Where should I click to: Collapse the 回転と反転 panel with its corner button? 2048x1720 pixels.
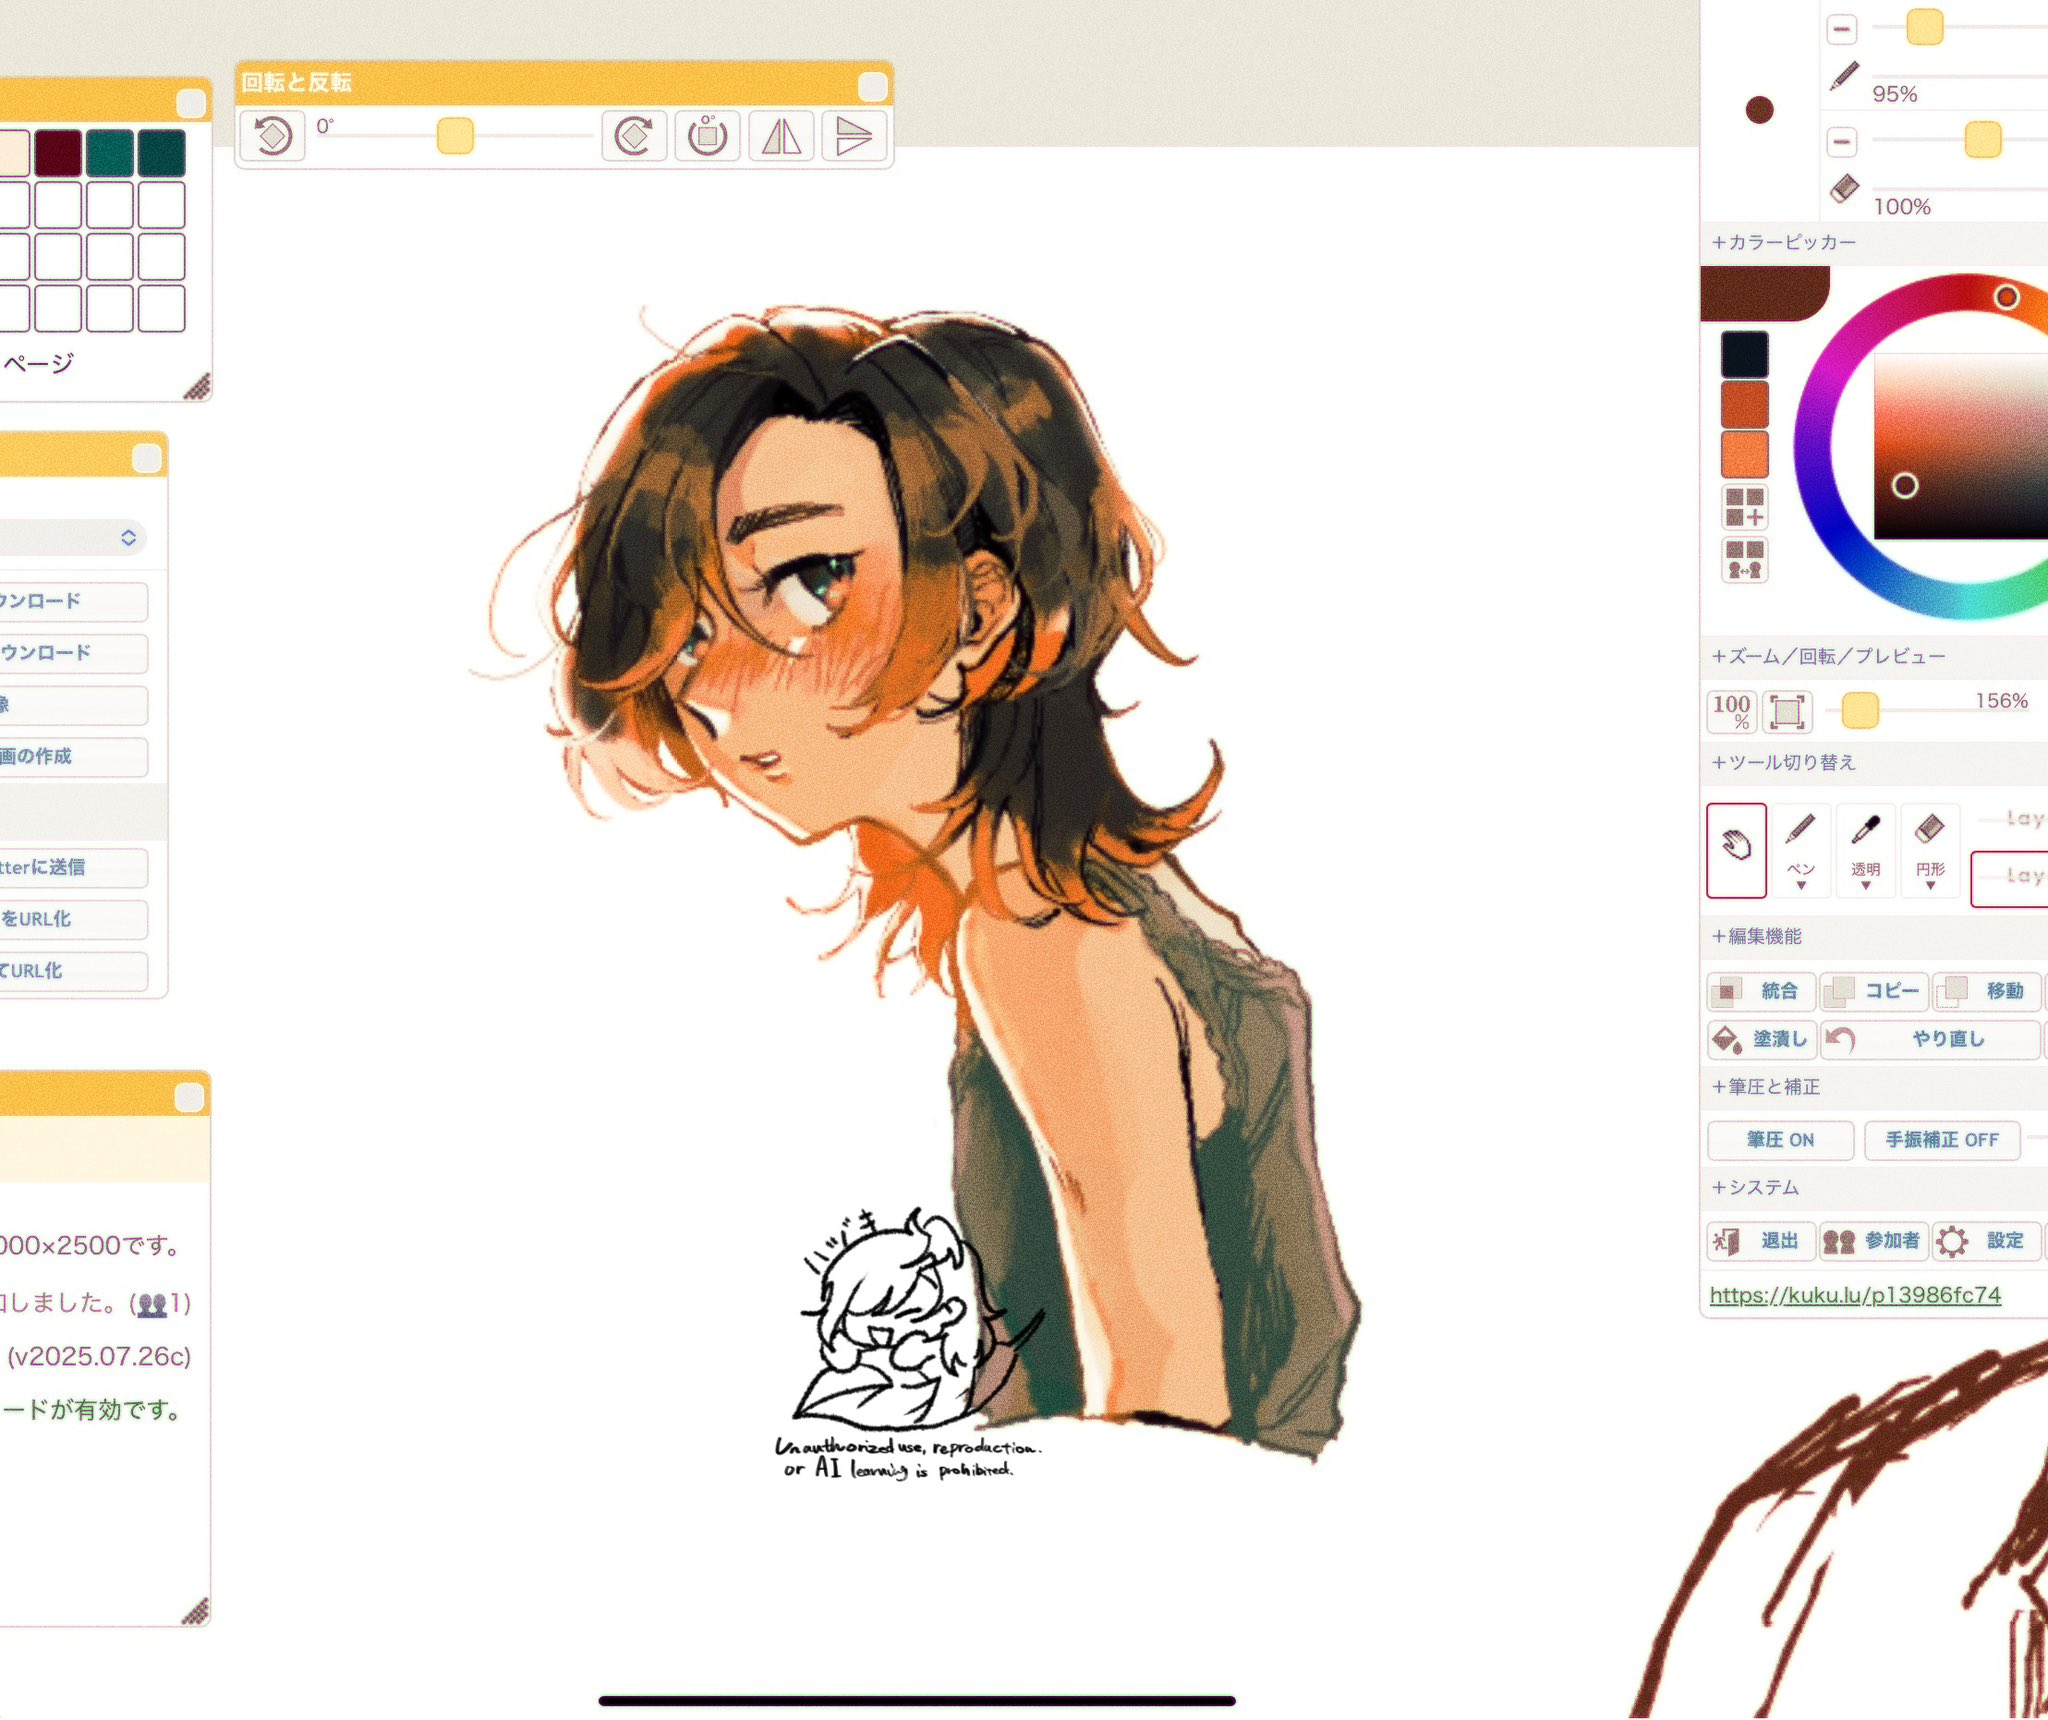point(872,87)
